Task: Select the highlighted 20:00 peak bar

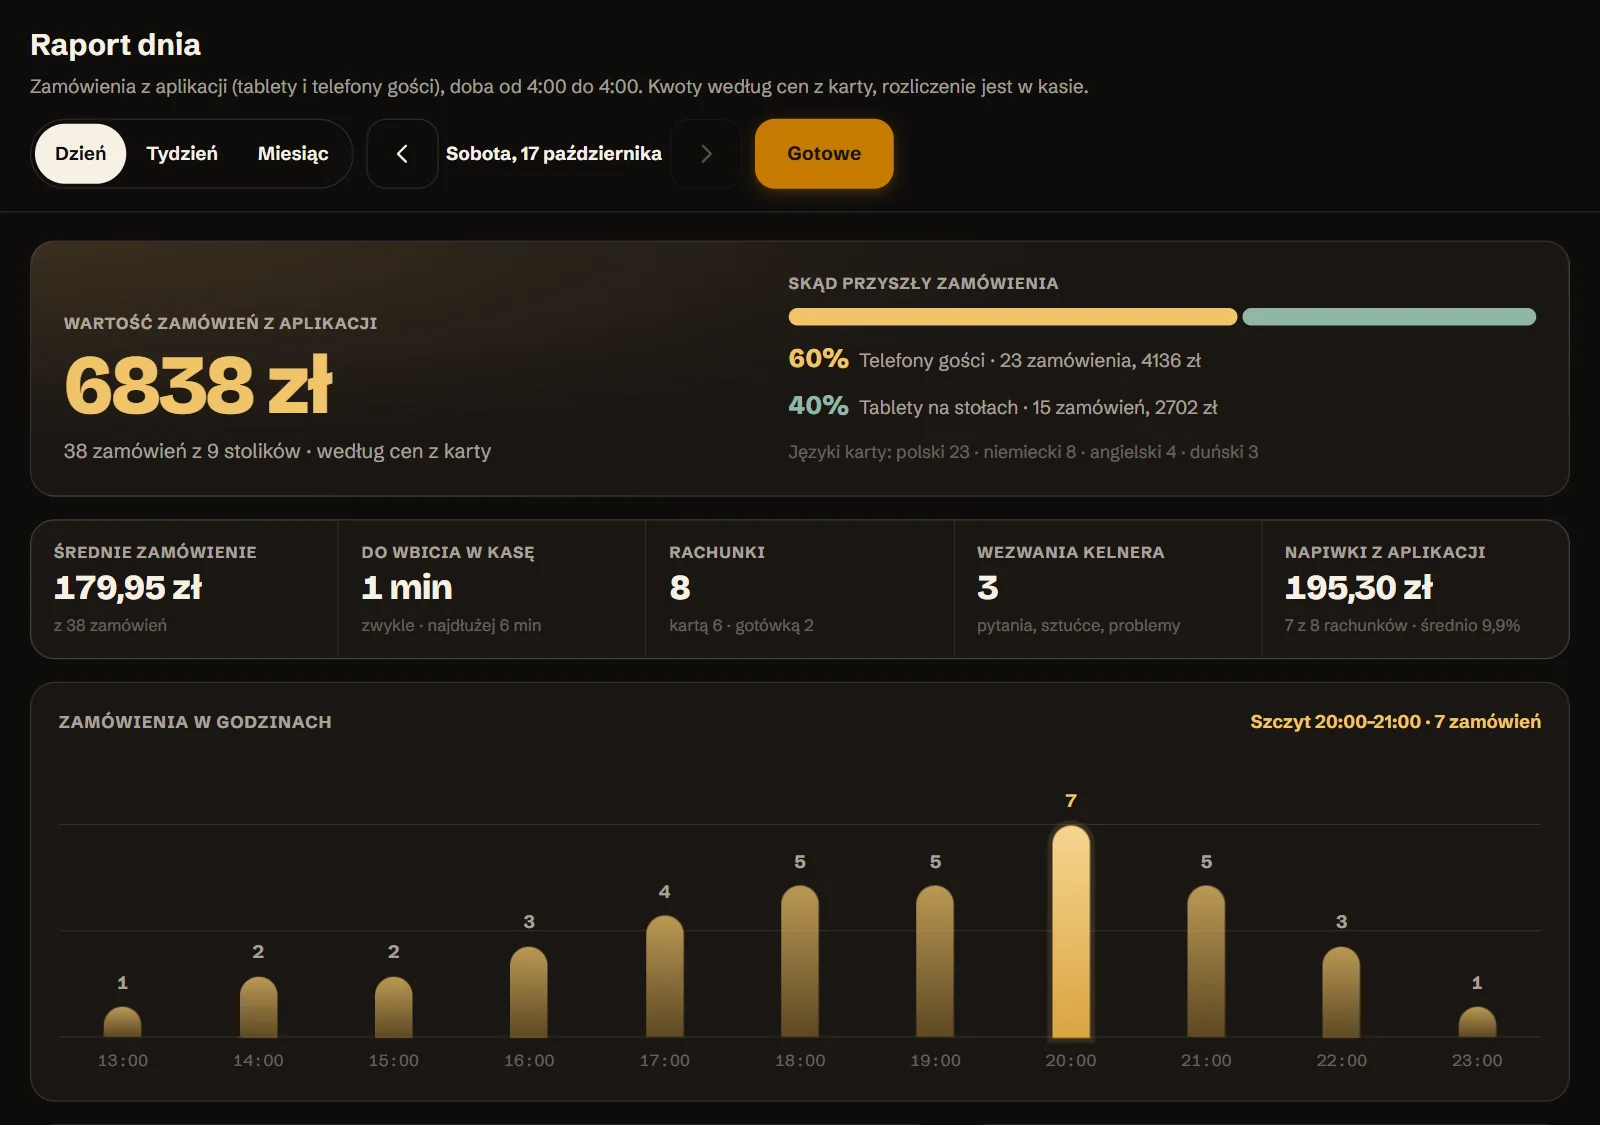Action: [x=1071, y=932]
